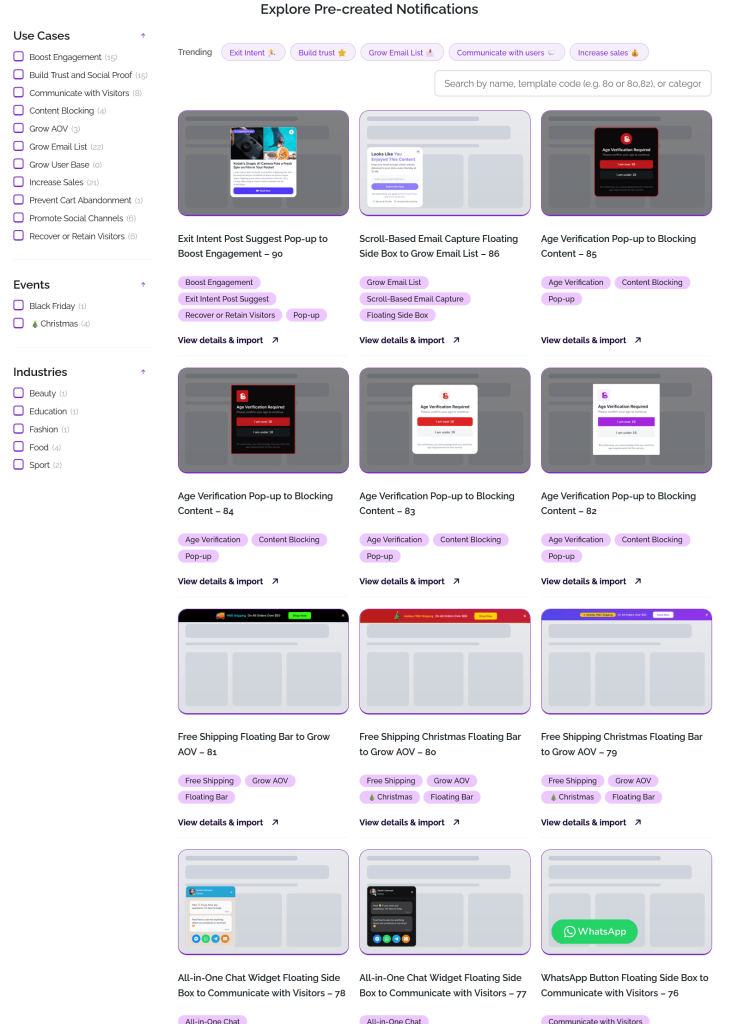The width and height of the screenshot is (738, 1024).
Task: Collapse the Events filter section
Action: tap(143, 285)
